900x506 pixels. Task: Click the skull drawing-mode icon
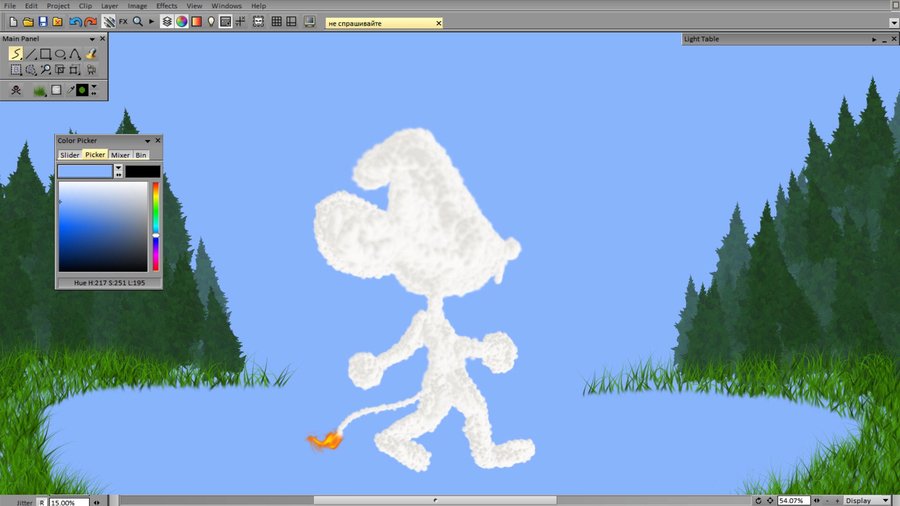[x=16, y=90]
